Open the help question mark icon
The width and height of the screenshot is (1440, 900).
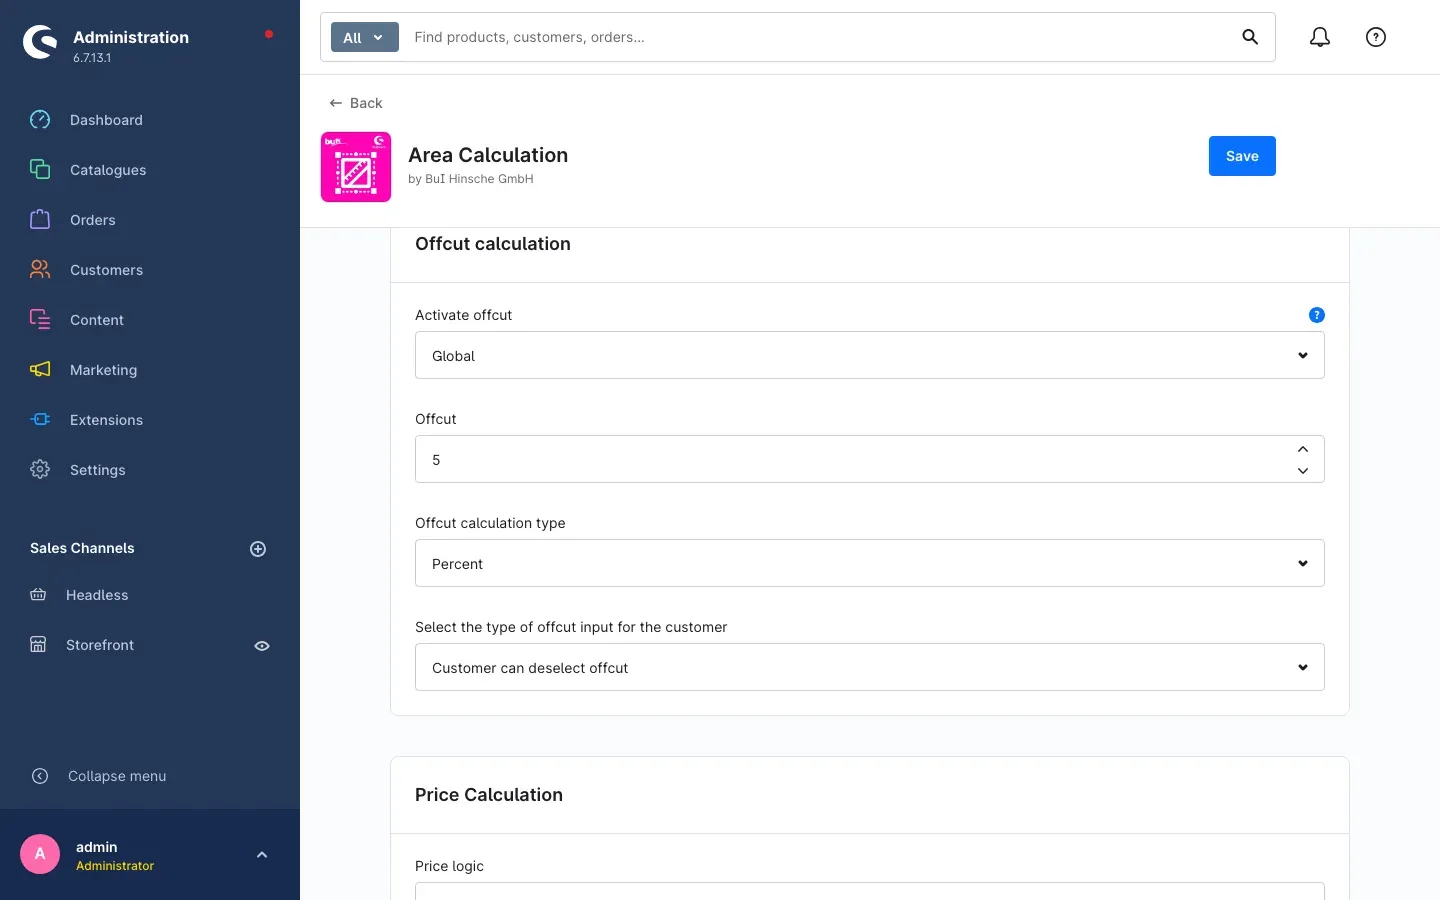coord(1376,37)
